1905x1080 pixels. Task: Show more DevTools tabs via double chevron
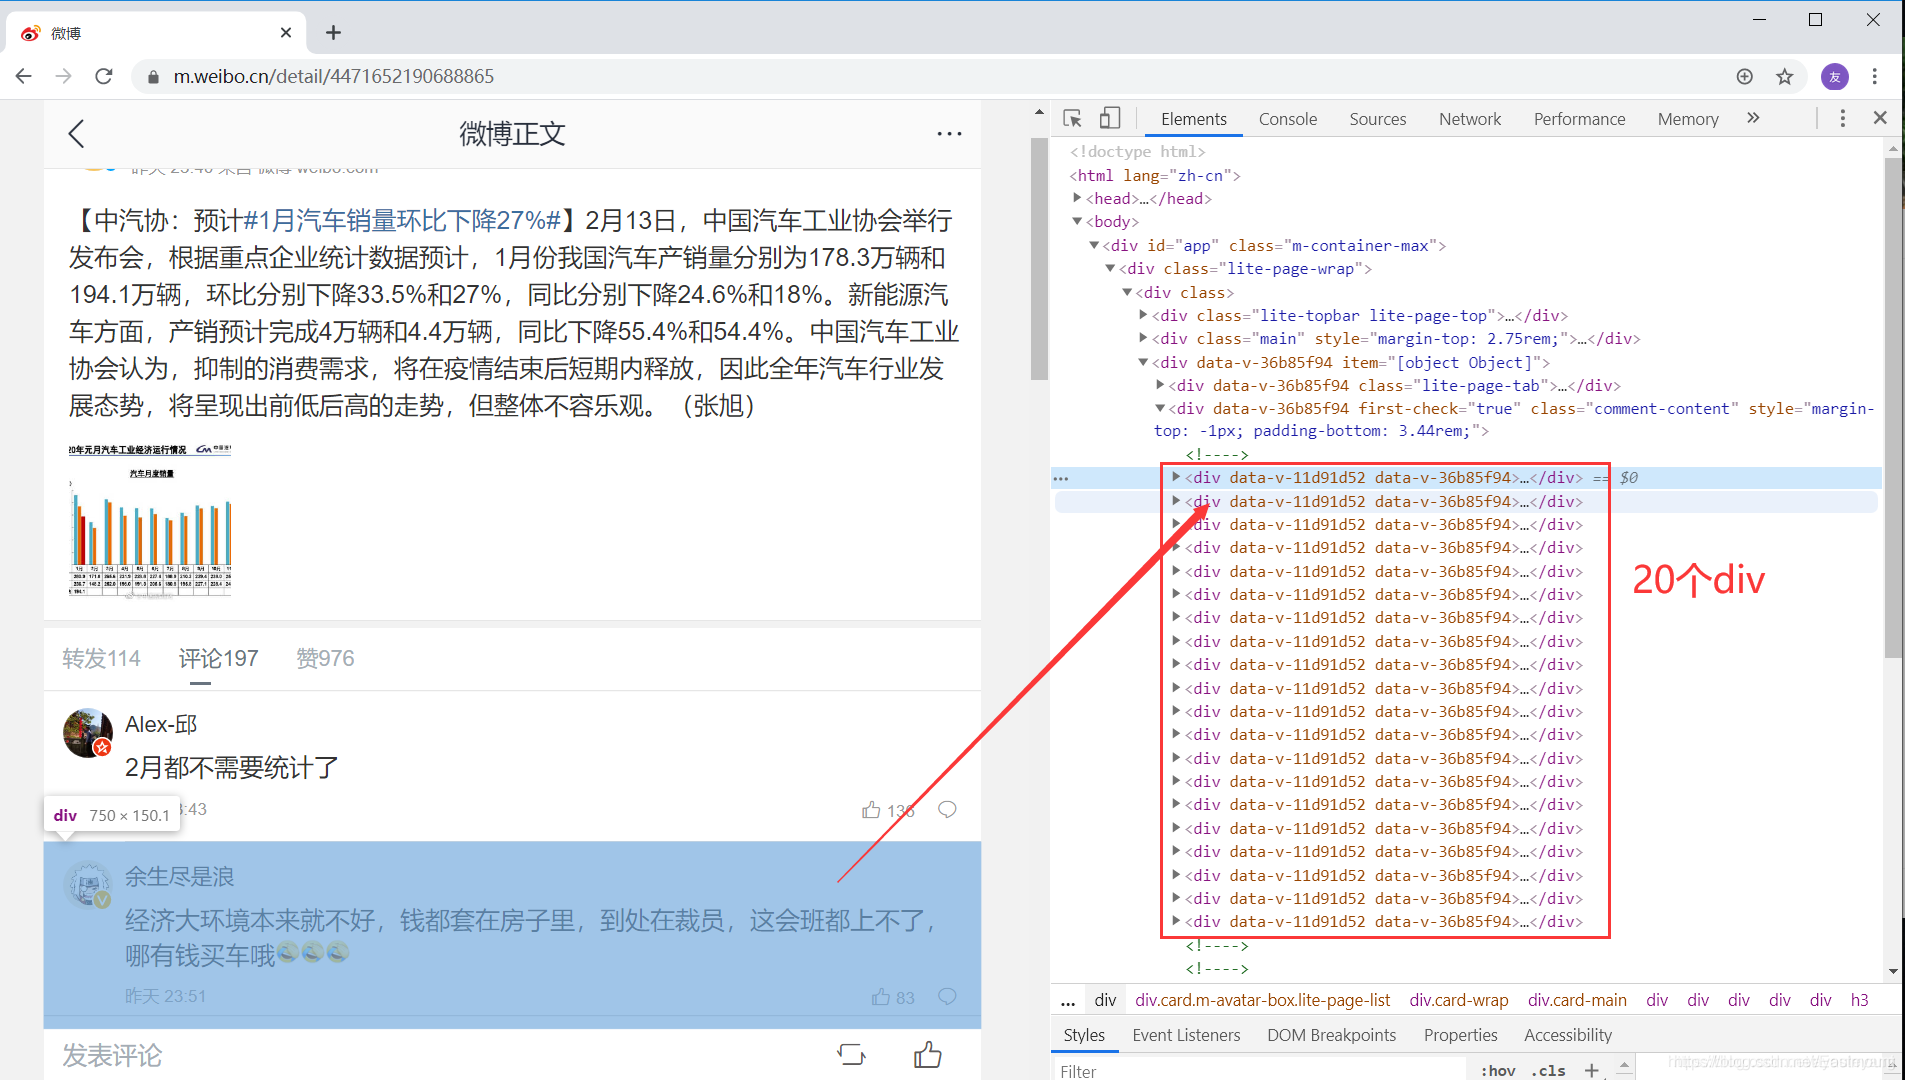pyautogui.click(x=1753, y=118)
